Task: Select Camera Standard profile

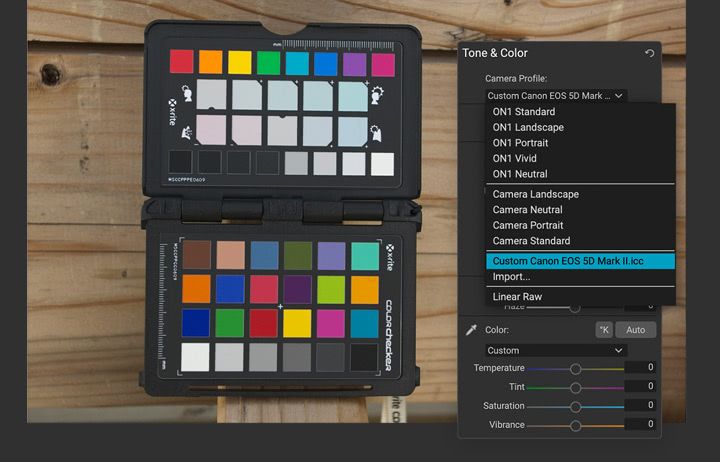Action: (x=580, y=241)
